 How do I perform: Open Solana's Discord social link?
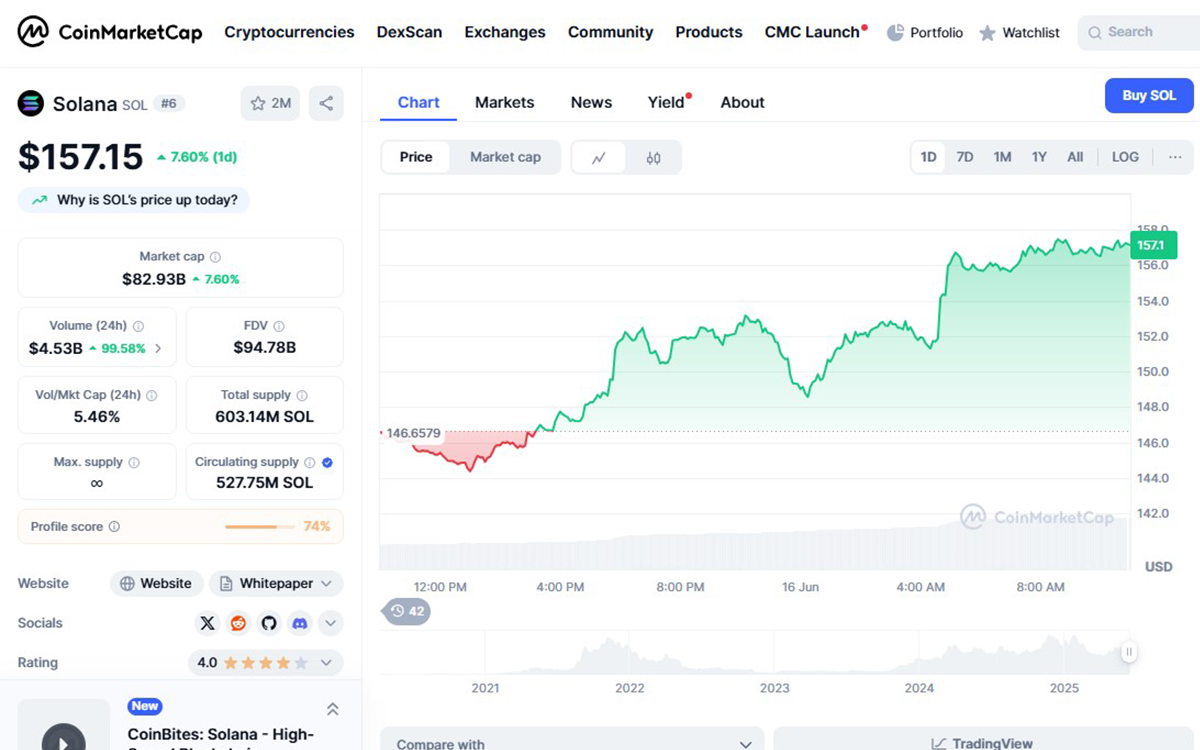300,623
